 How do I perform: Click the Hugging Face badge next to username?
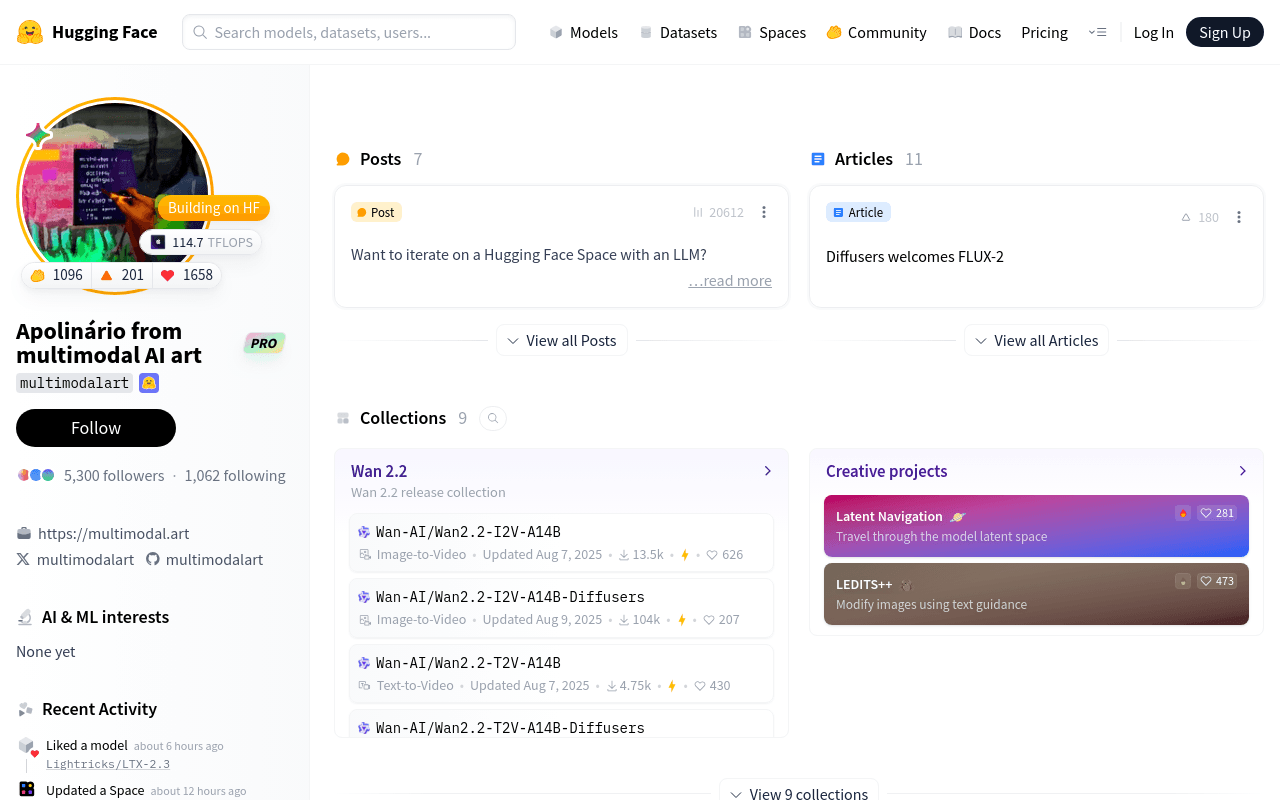click(149, 383)
